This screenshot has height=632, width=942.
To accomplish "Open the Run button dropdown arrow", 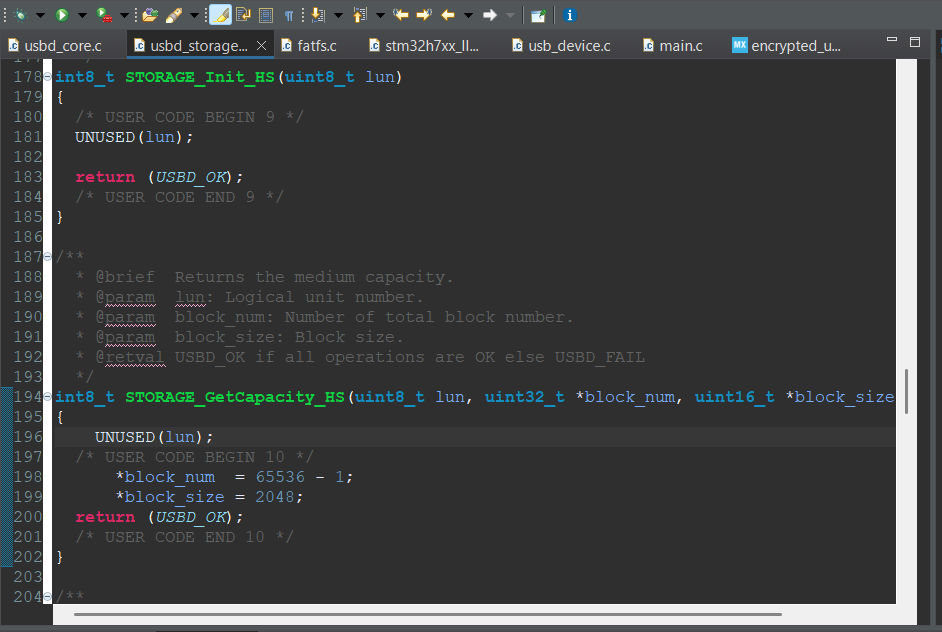I will point(82,15).
